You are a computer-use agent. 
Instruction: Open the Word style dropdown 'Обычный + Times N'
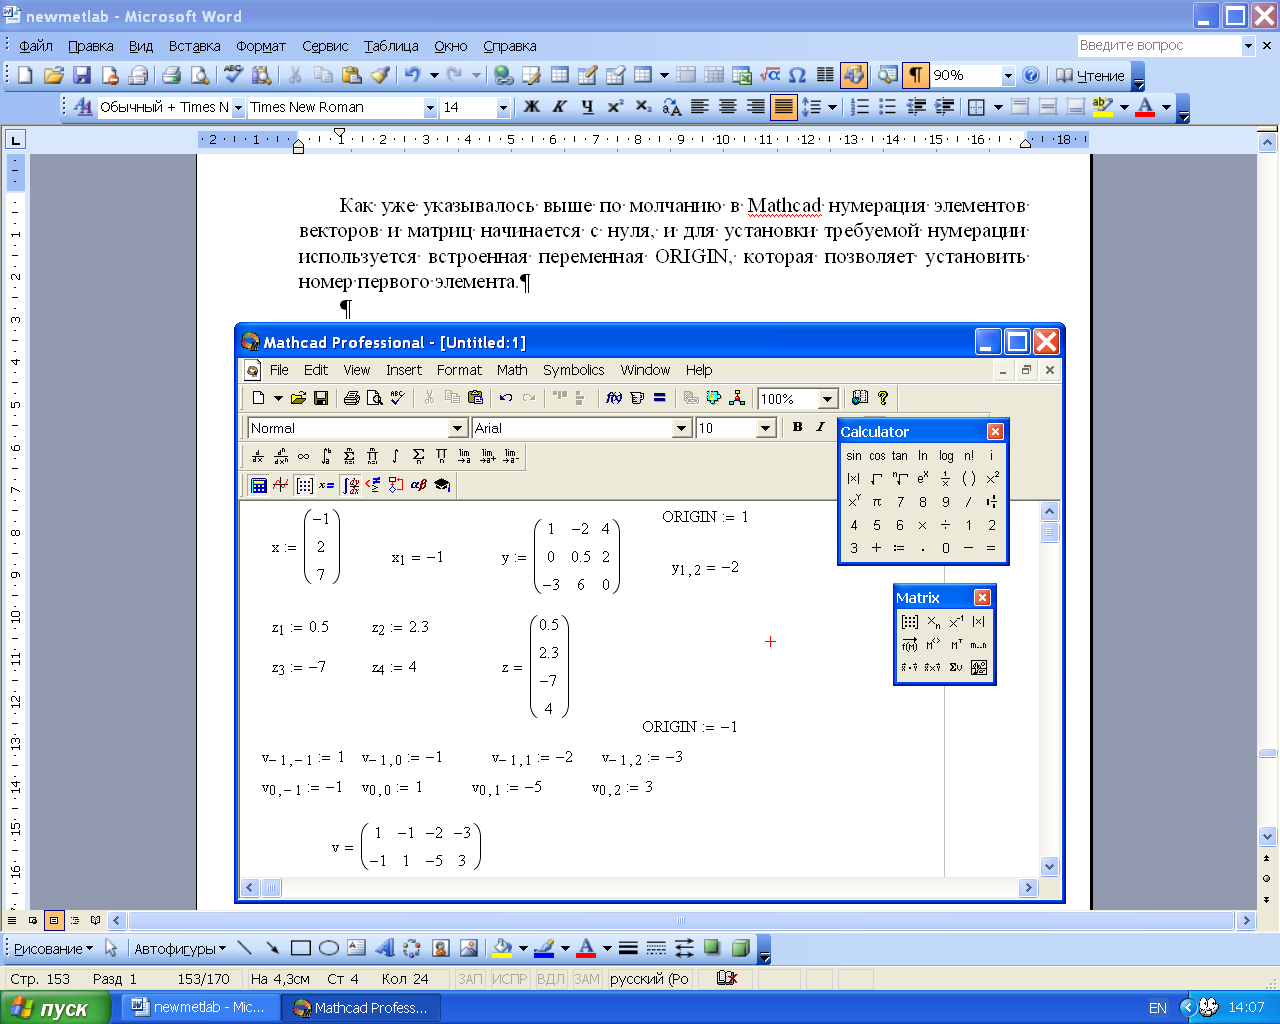point(238,108)
